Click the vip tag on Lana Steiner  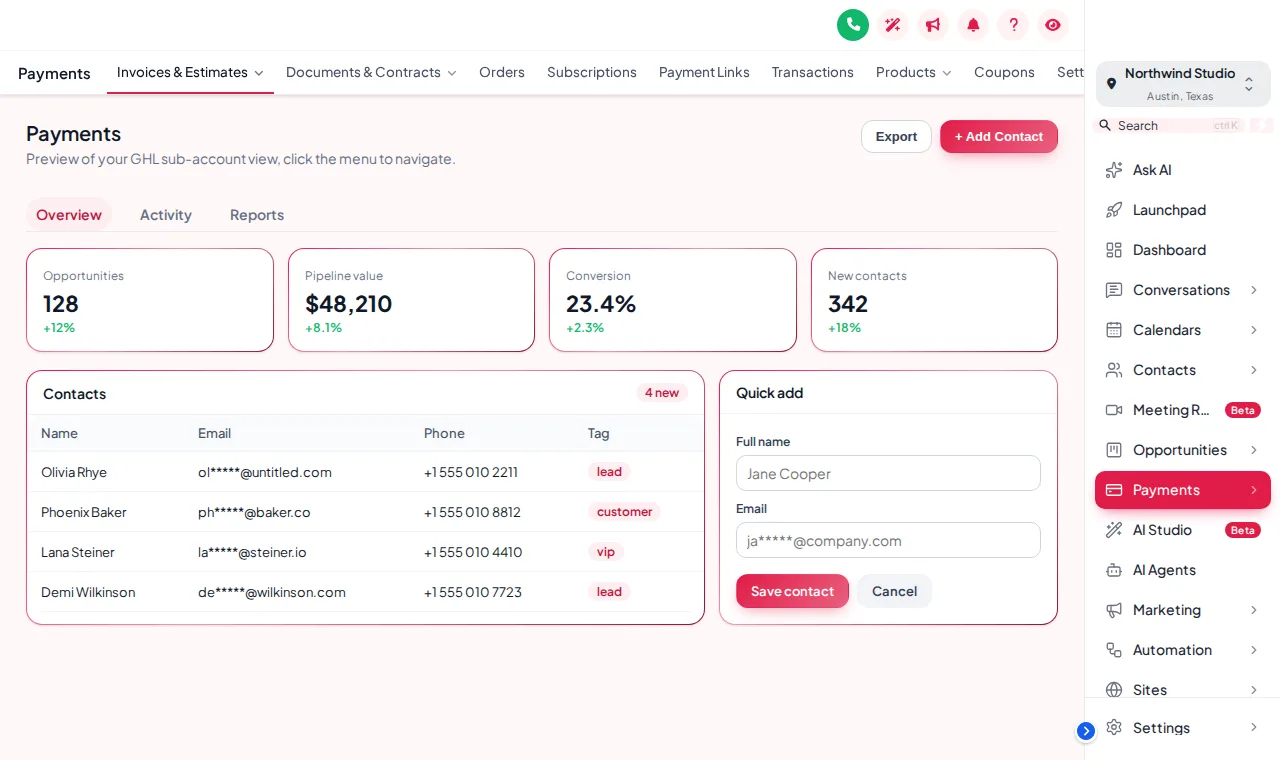[x=606, y=552]
